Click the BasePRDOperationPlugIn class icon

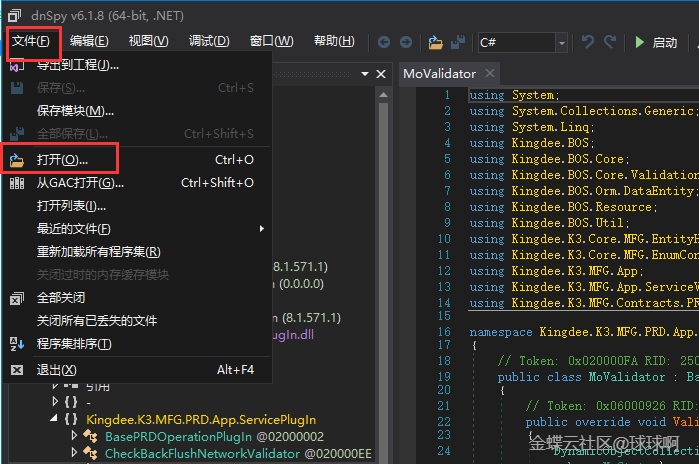pyautogui.click(x=90, y=436)
